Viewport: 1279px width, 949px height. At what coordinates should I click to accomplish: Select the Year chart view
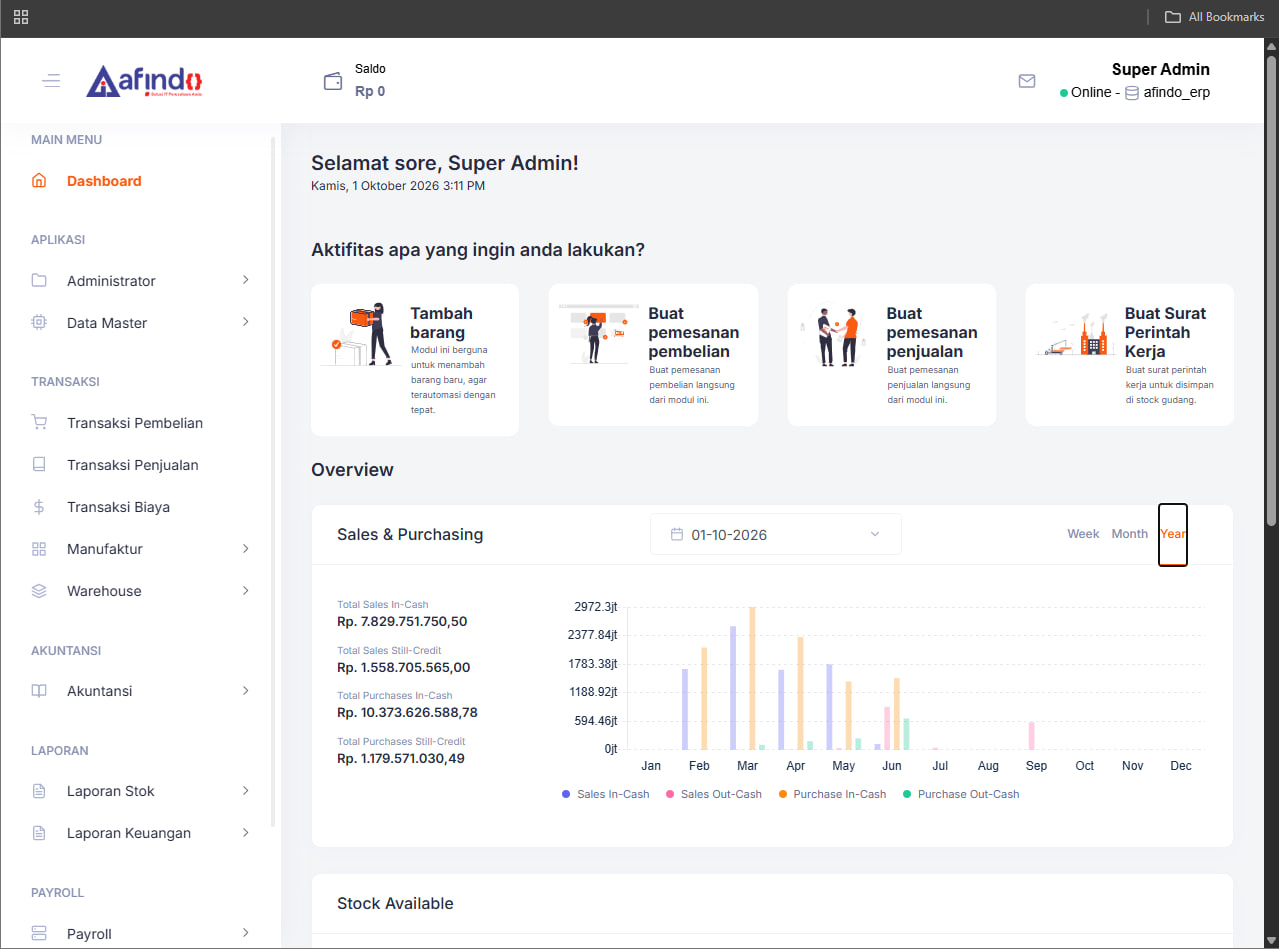1173,534
